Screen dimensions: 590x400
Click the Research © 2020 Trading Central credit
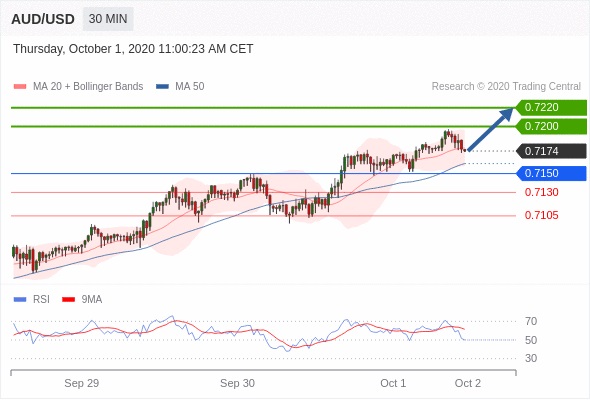[506, 87]
